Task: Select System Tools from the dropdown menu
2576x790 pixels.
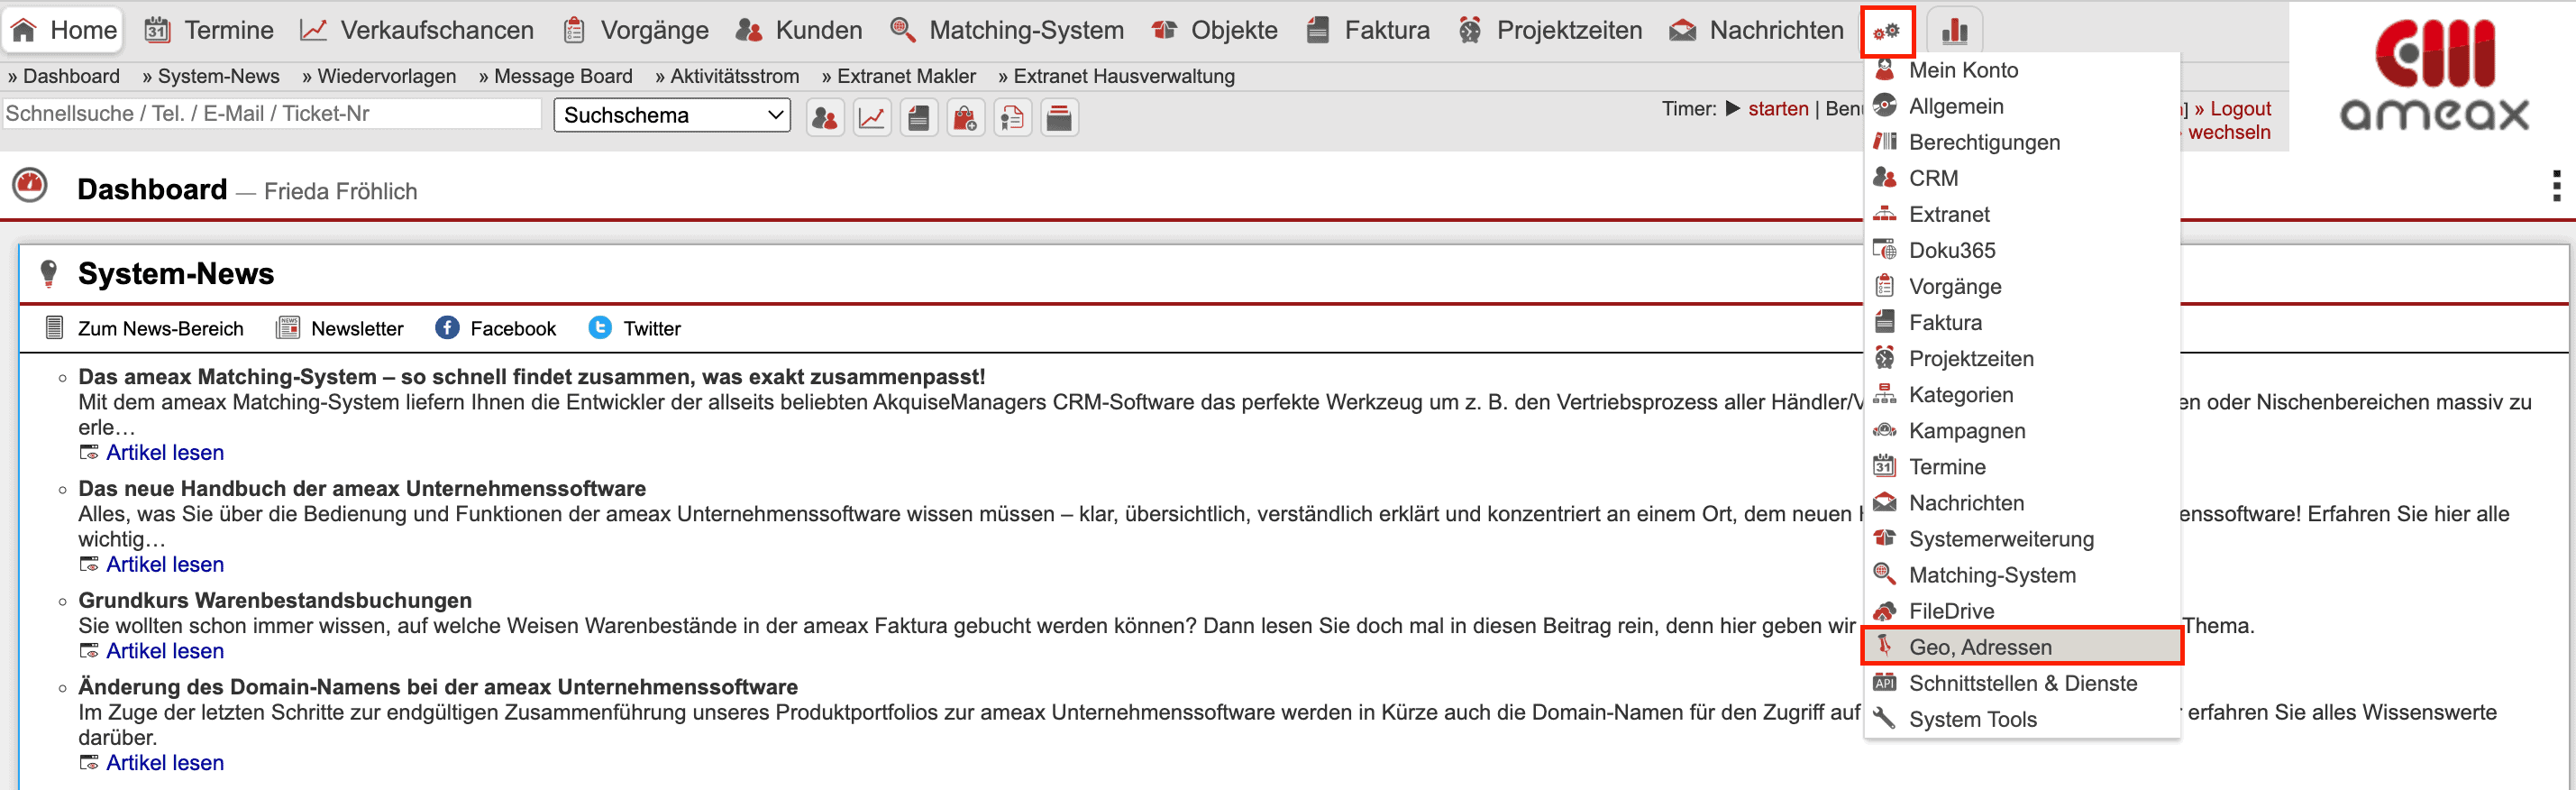Action: coord(1972,719)
